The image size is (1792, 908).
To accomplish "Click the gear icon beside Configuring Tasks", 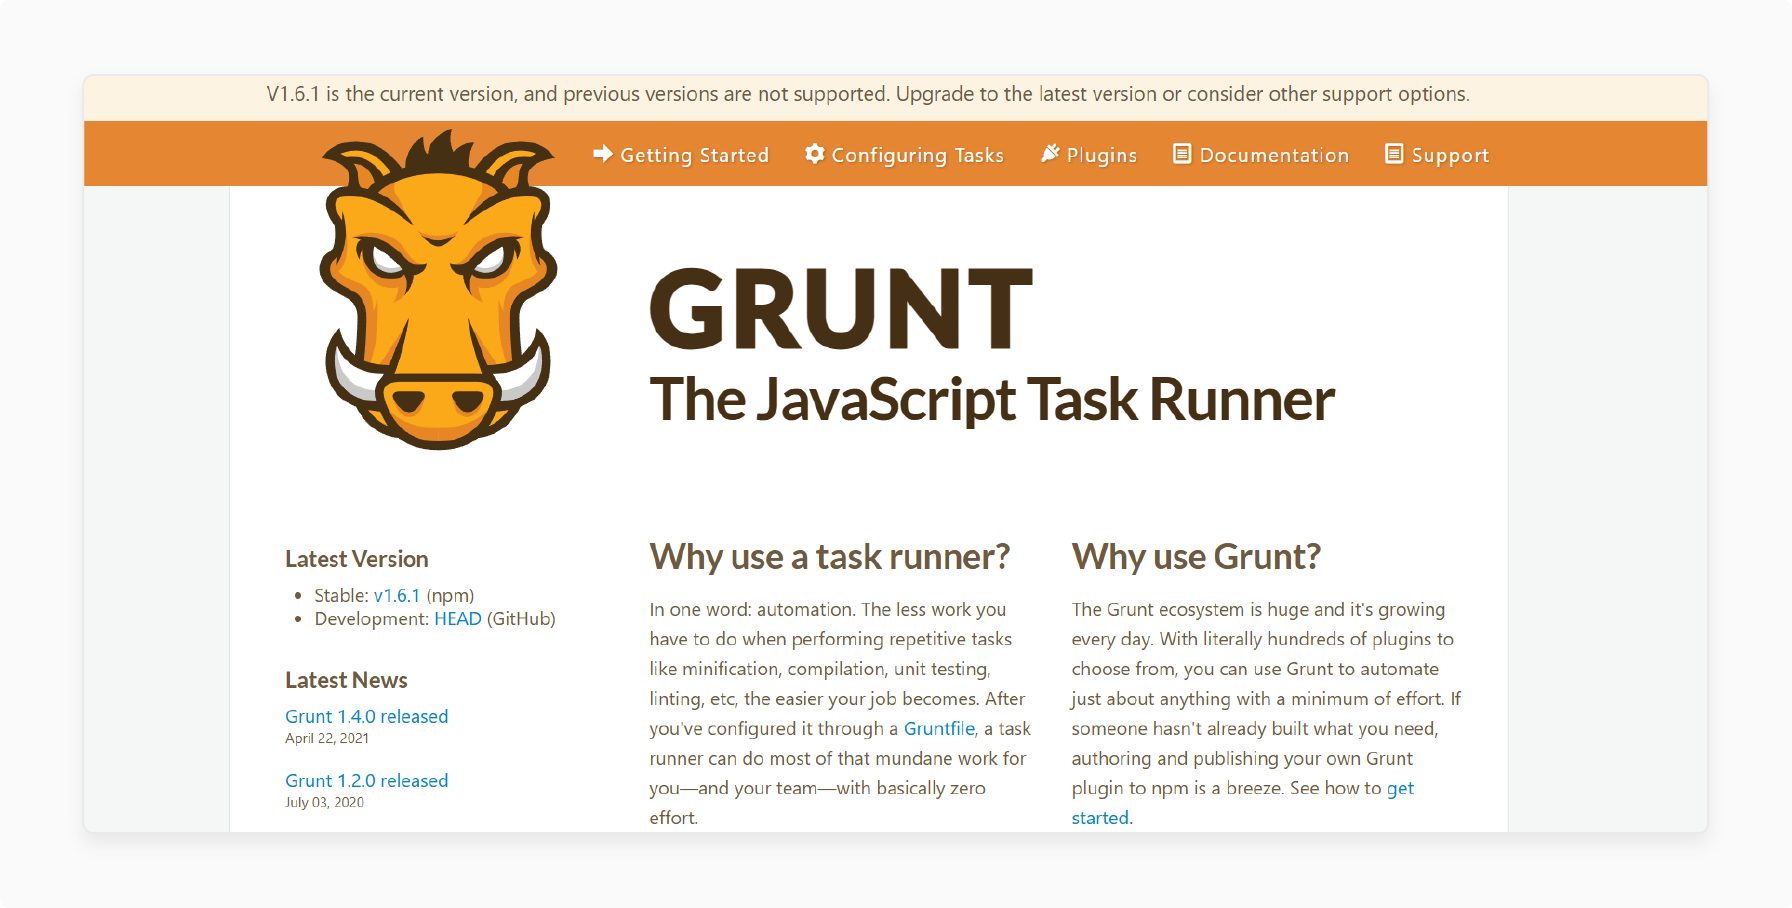I will [x=815, y=154].
